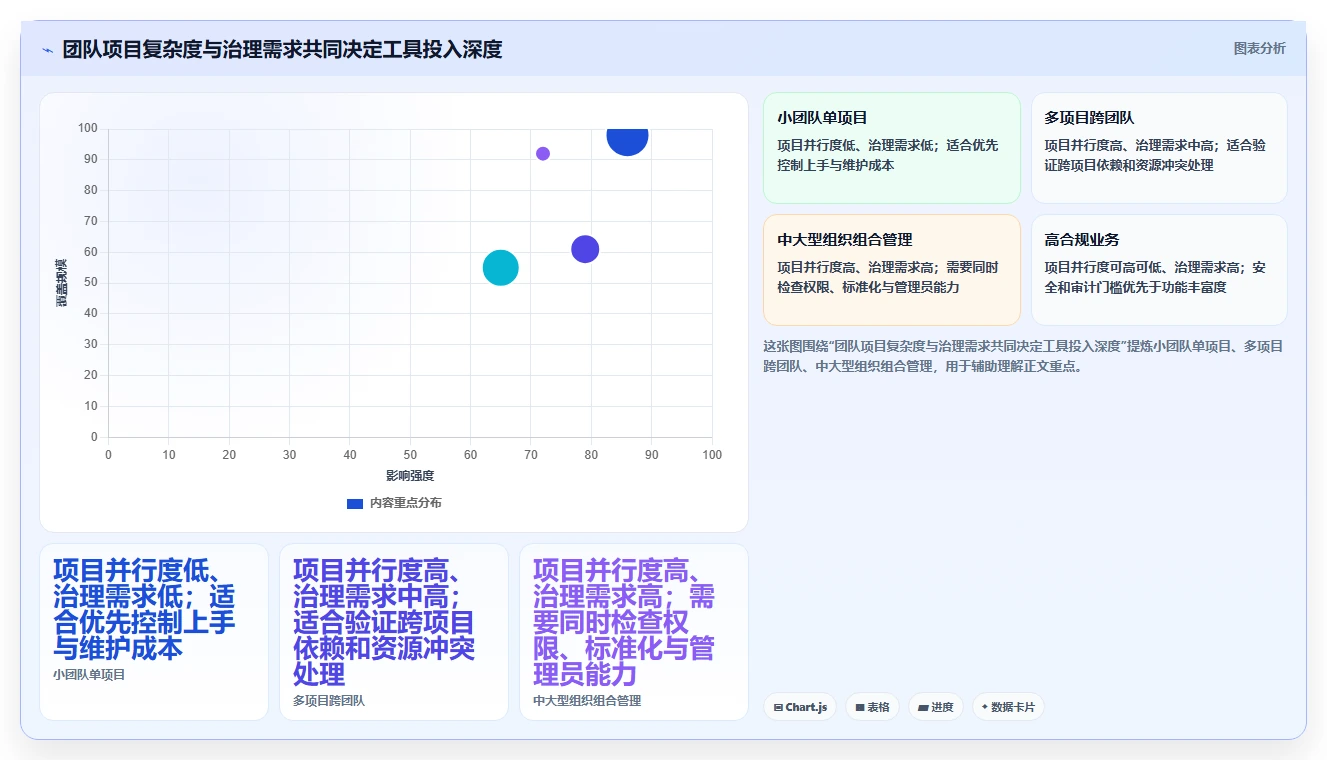Click the 这张图围绕 description paragraph
This screenshot has height=760, width=1327.
pos(1022,356)
